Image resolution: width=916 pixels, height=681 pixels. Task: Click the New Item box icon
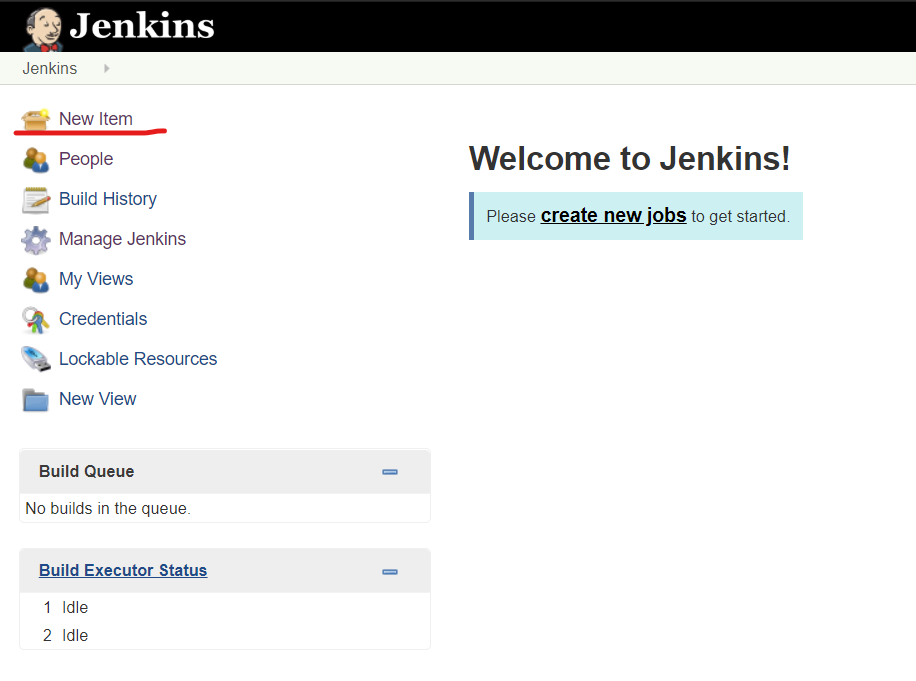point(36,119)
